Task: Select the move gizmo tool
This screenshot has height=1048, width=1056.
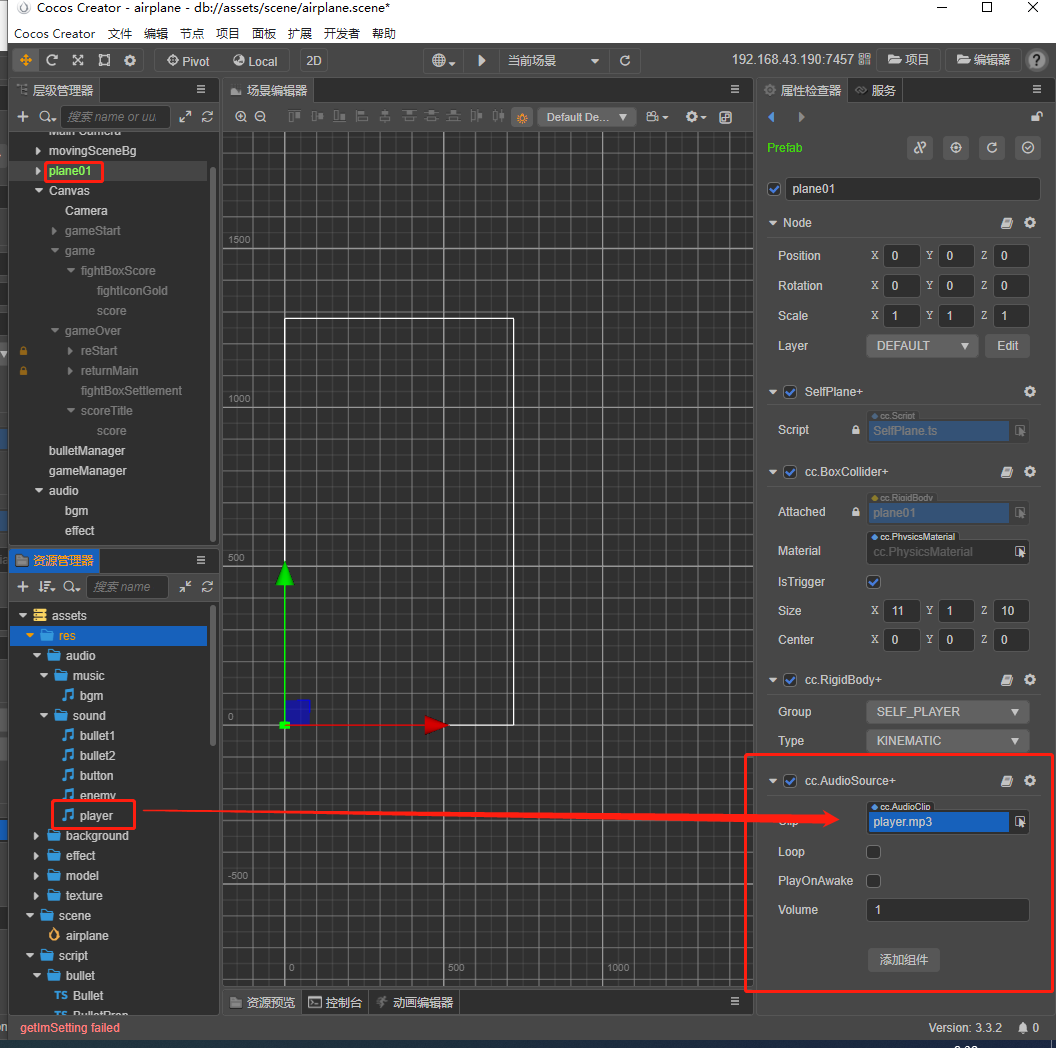Action: point(26,61)
